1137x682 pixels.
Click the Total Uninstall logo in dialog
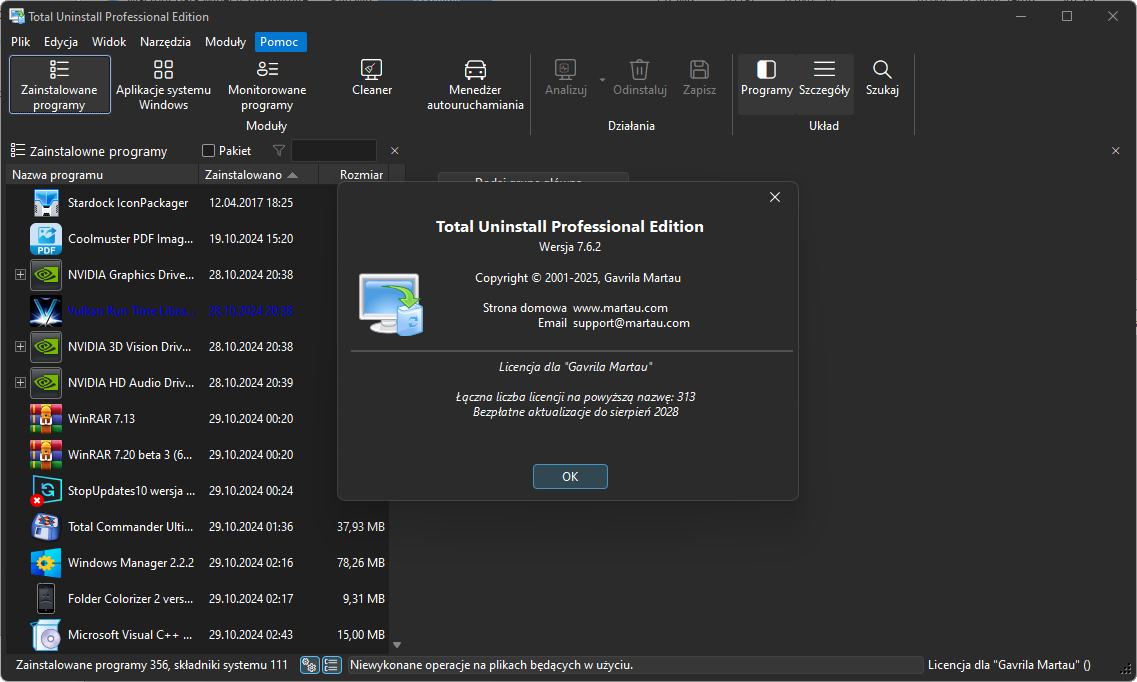click(x=391, y=304)
